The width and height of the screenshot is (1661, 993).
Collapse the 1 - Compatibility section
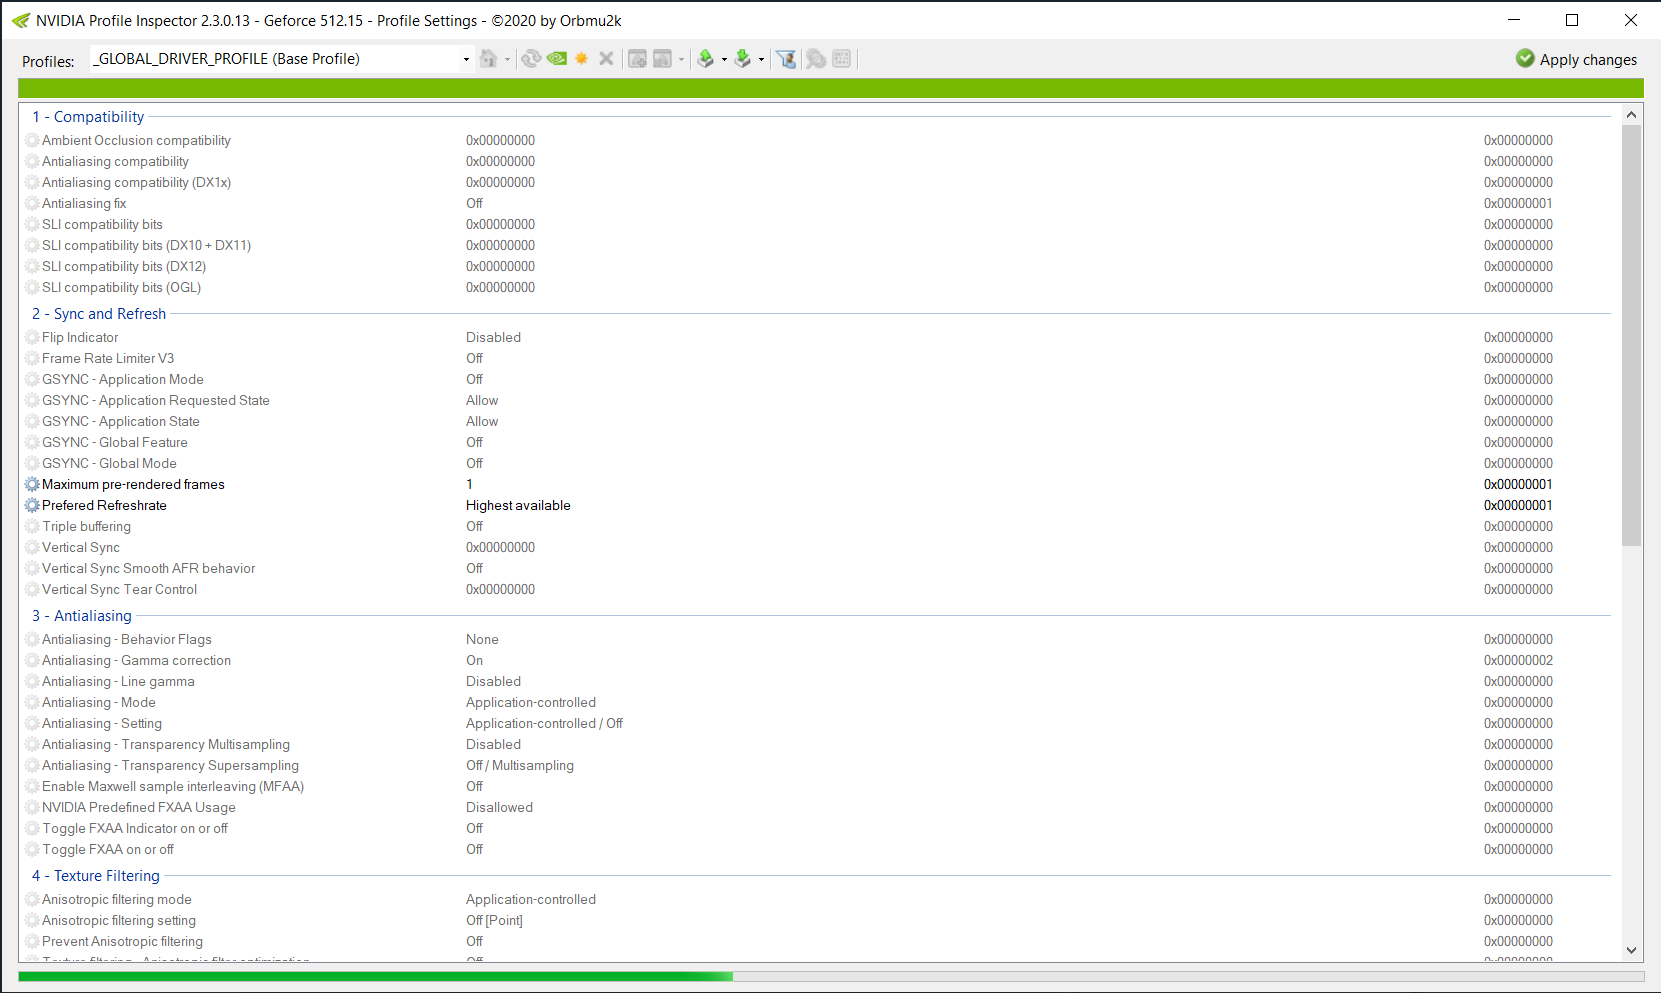point(88,117)
